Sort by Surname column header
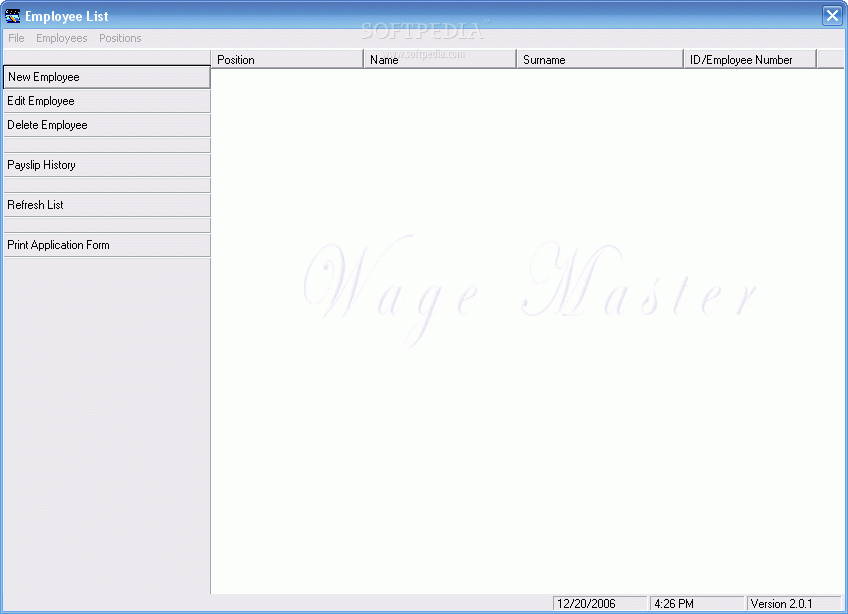This screenshot has width=848, height=614. tap(600, 60)
